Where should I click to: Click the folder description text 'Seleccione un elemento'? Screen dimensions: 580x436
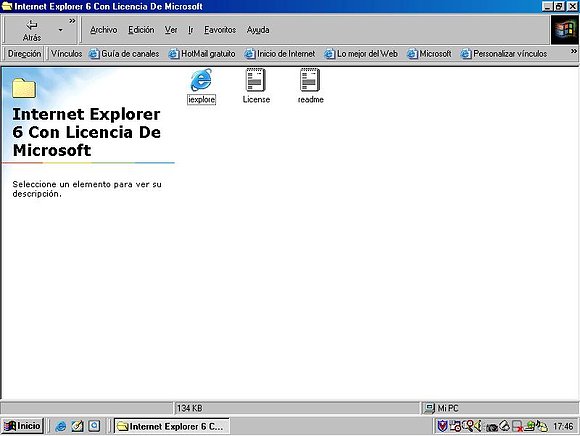(87, 189)
